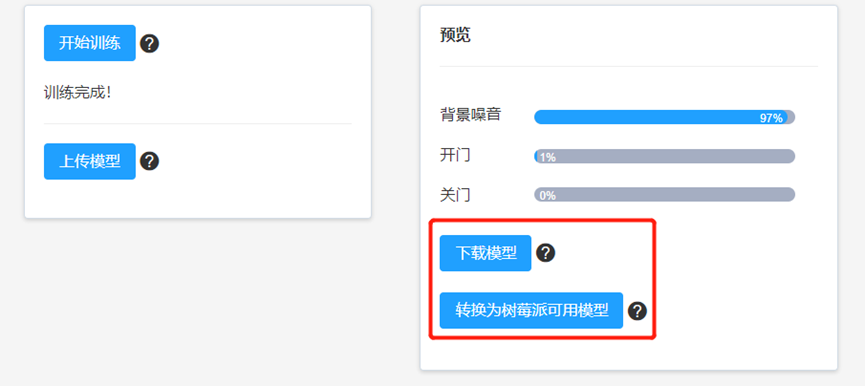Click the 训练完成! status message

[x=78, y=92]
